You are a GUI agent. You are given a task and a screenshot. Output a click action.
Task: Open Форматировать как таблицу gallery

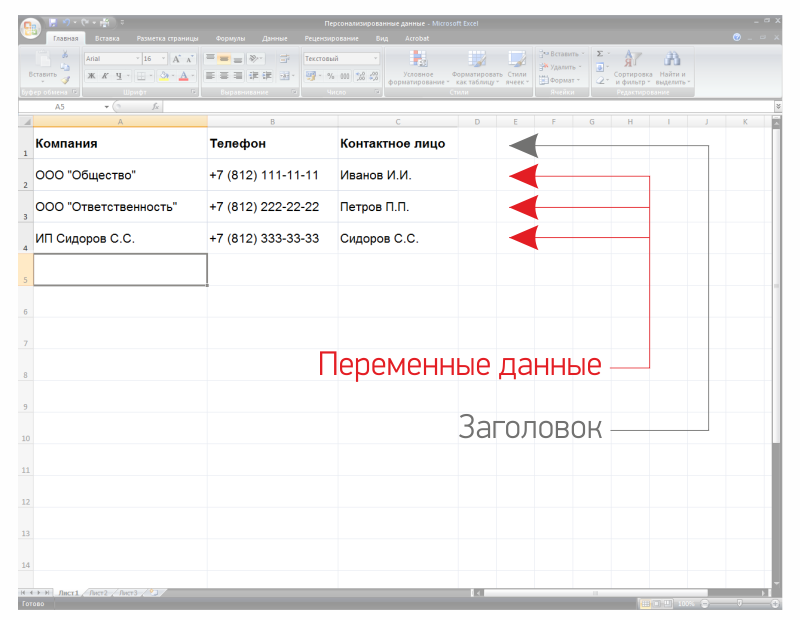(477, 67)
